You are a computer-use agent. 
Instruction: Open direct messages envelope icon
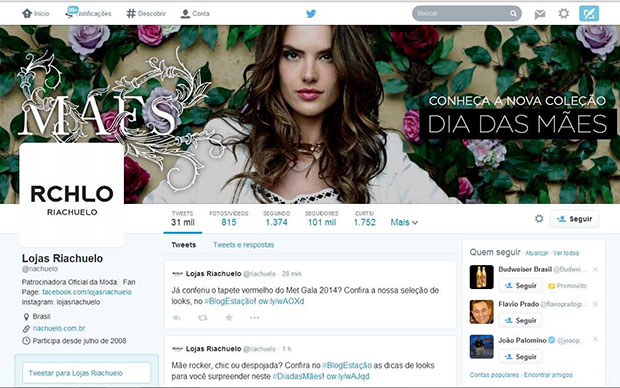click(x=540, y=14)
